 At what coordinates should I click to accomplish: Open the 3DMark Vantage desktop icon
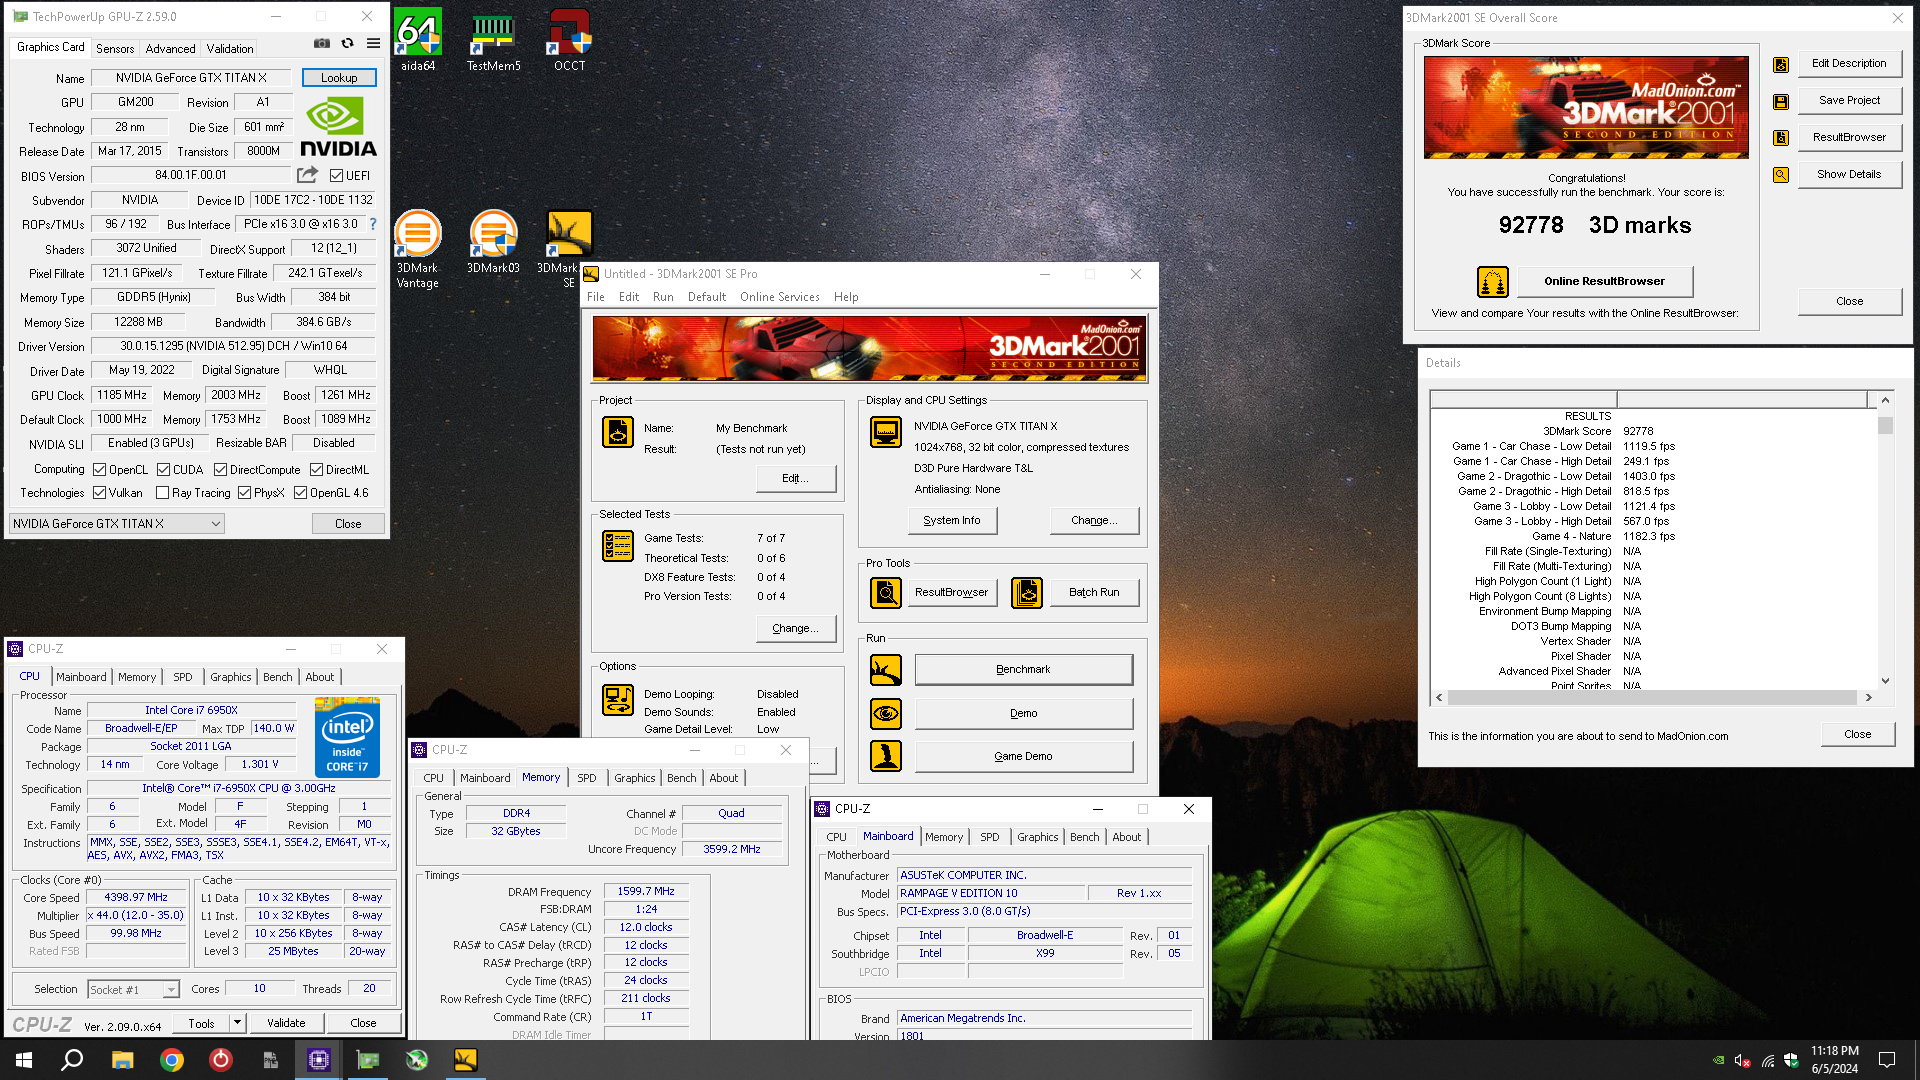click(418, 249)
